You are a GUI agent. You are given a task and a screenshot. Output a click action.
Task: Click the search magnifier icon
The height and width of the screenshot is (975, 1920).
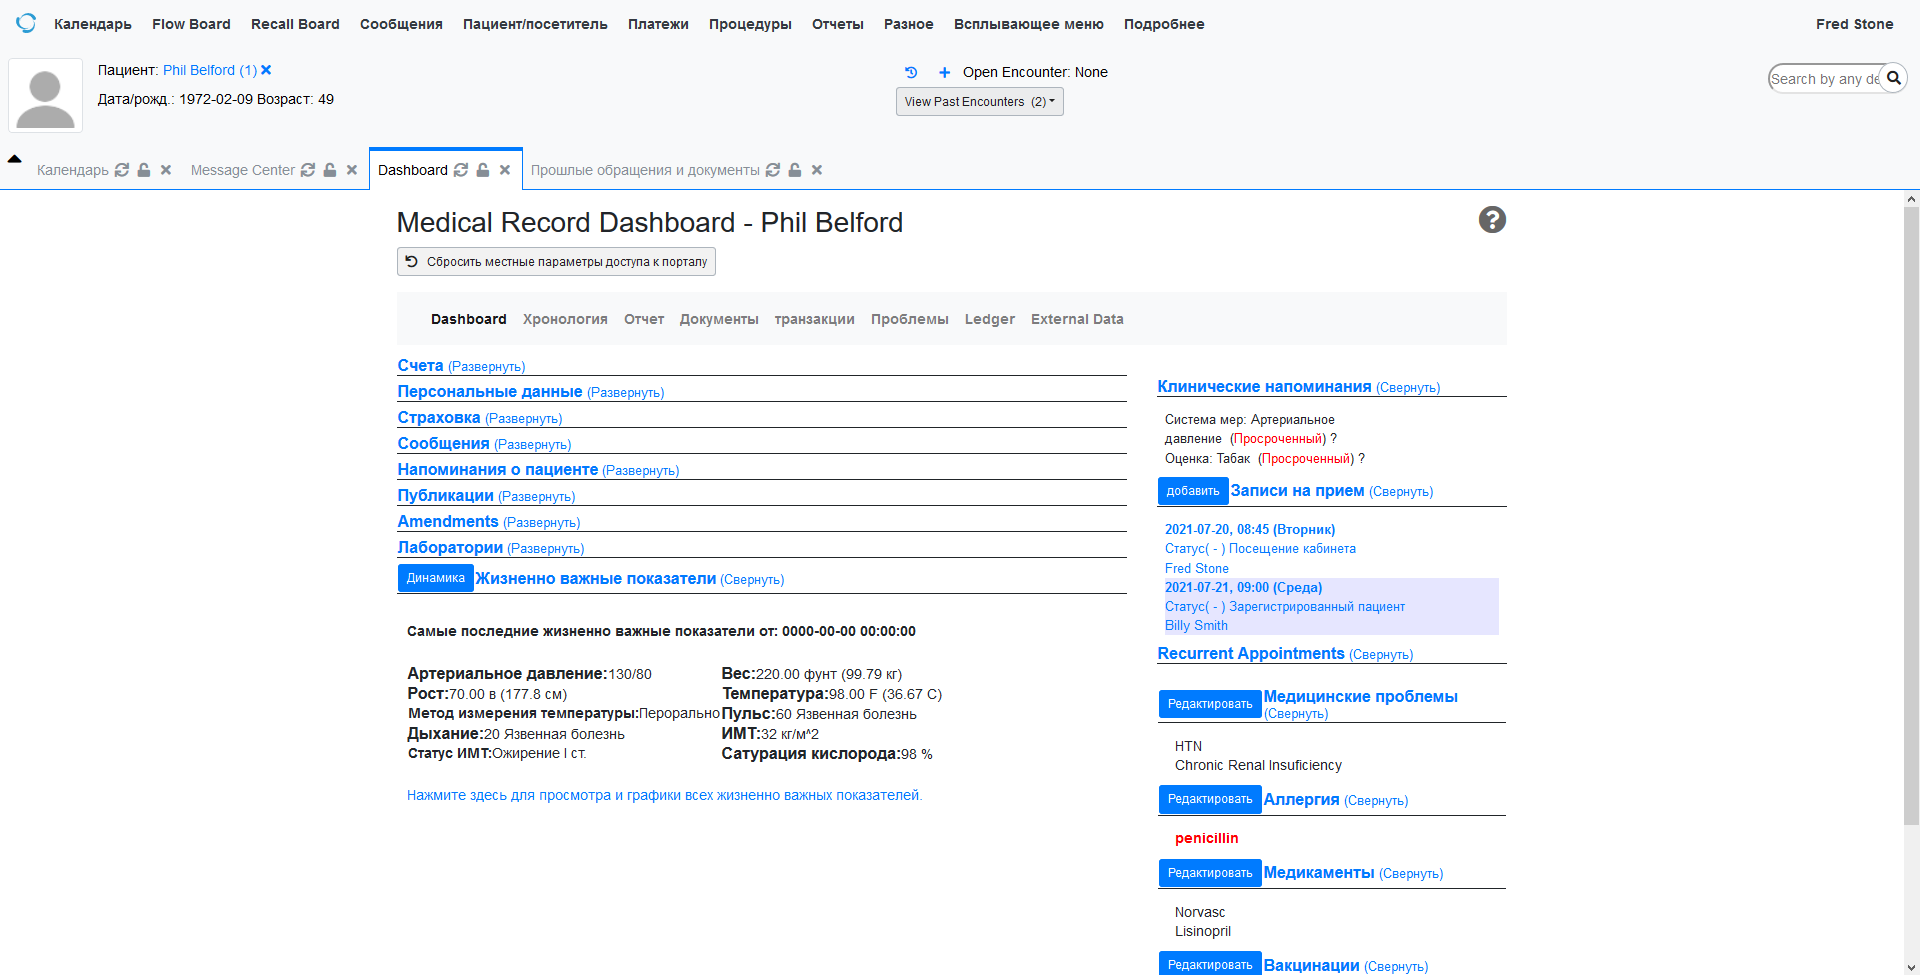coord(1893,78)
